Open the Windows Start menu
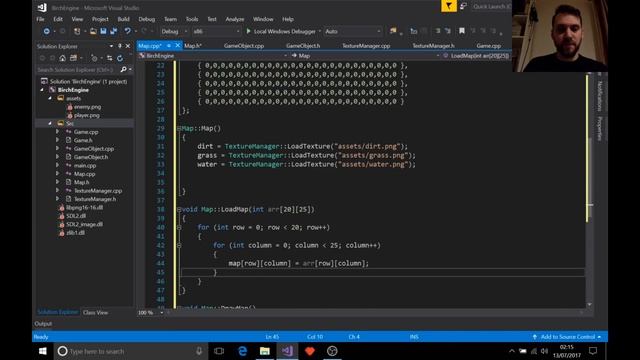This screenshot has height=360, width=640. click(42, 351)
